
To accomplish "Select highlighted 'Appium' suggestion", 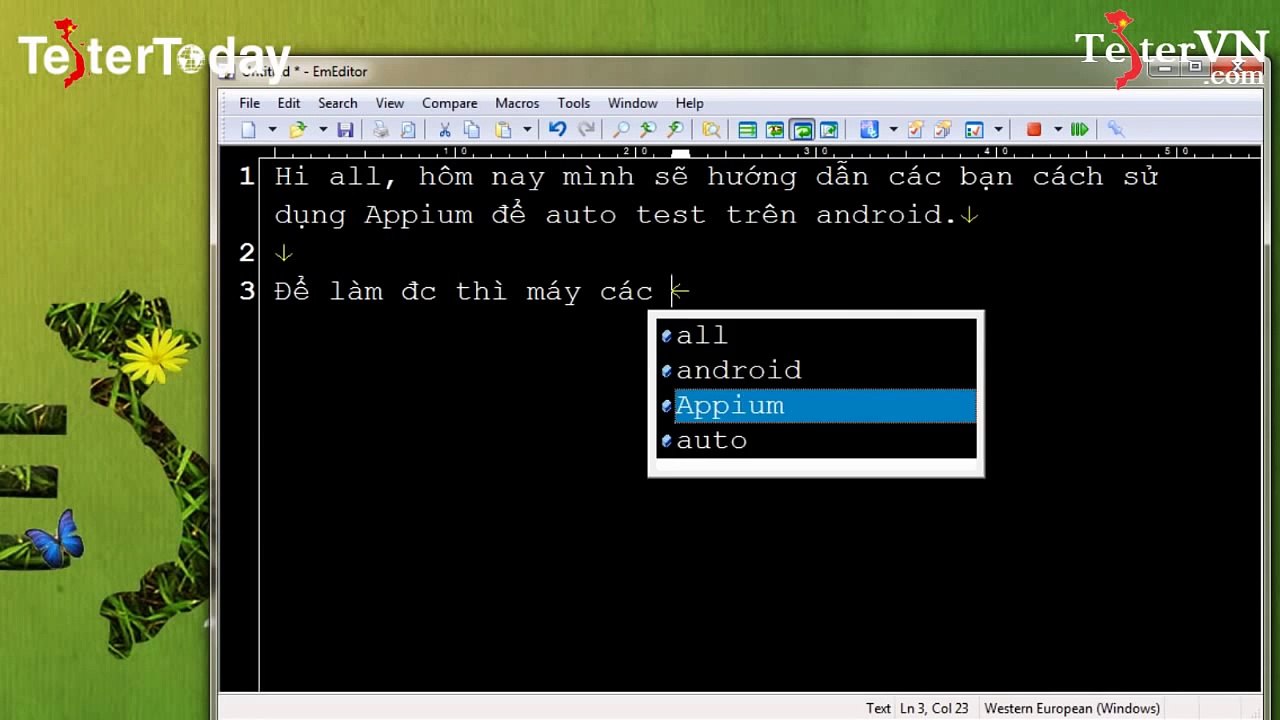I will click(816, 406).
